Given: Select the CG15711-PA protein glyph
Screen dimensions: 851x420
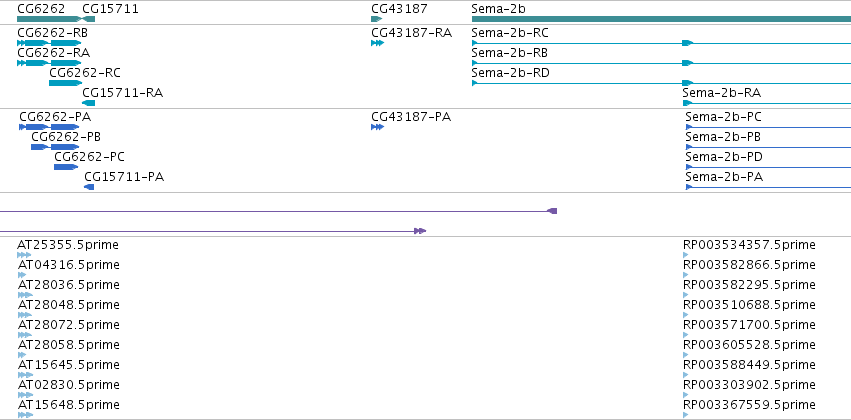Looking at the screenshot, I should click(89, 187).
